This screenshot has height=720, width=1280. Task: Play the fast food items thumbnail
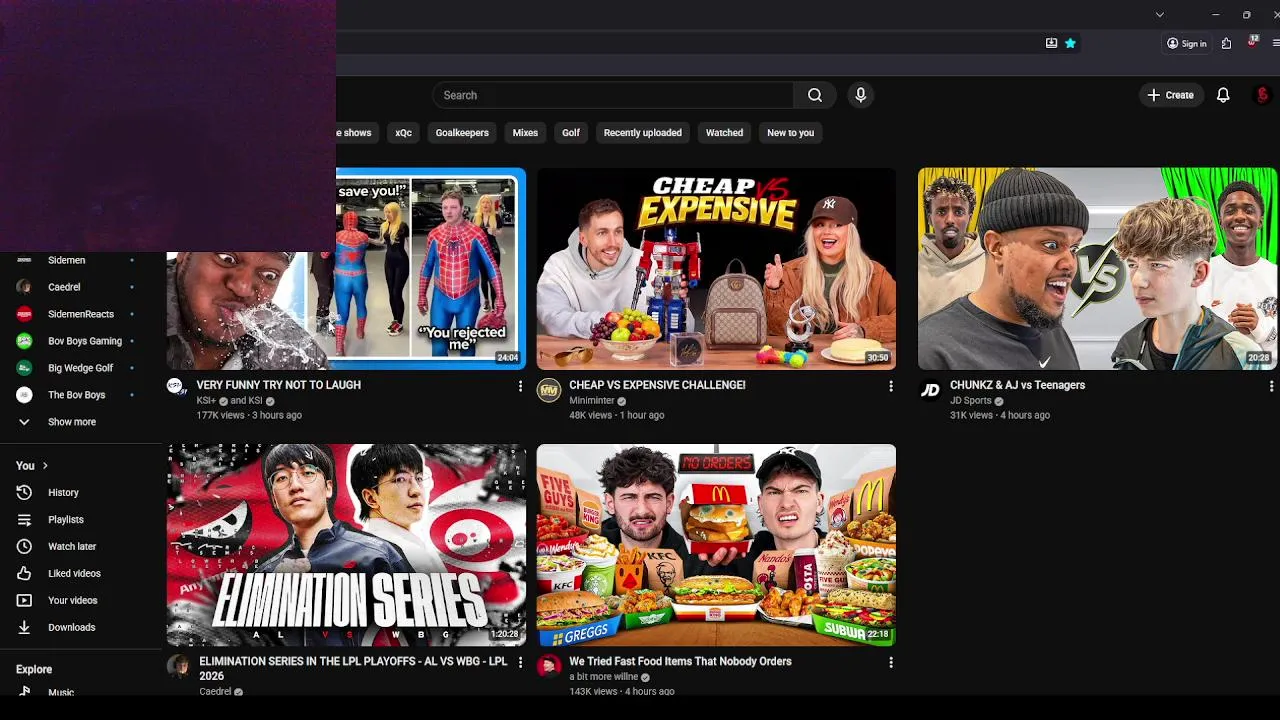716,545
